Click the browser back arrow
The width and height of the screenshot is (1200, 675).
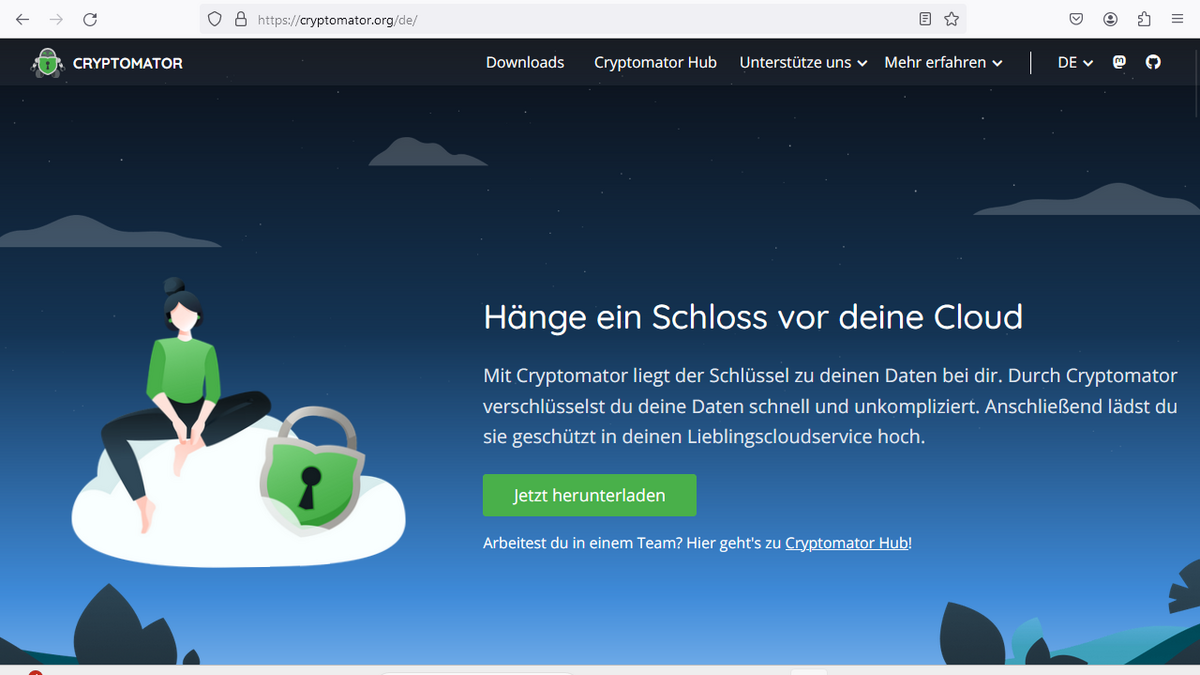pyautogui.click(x=22, y=19)
